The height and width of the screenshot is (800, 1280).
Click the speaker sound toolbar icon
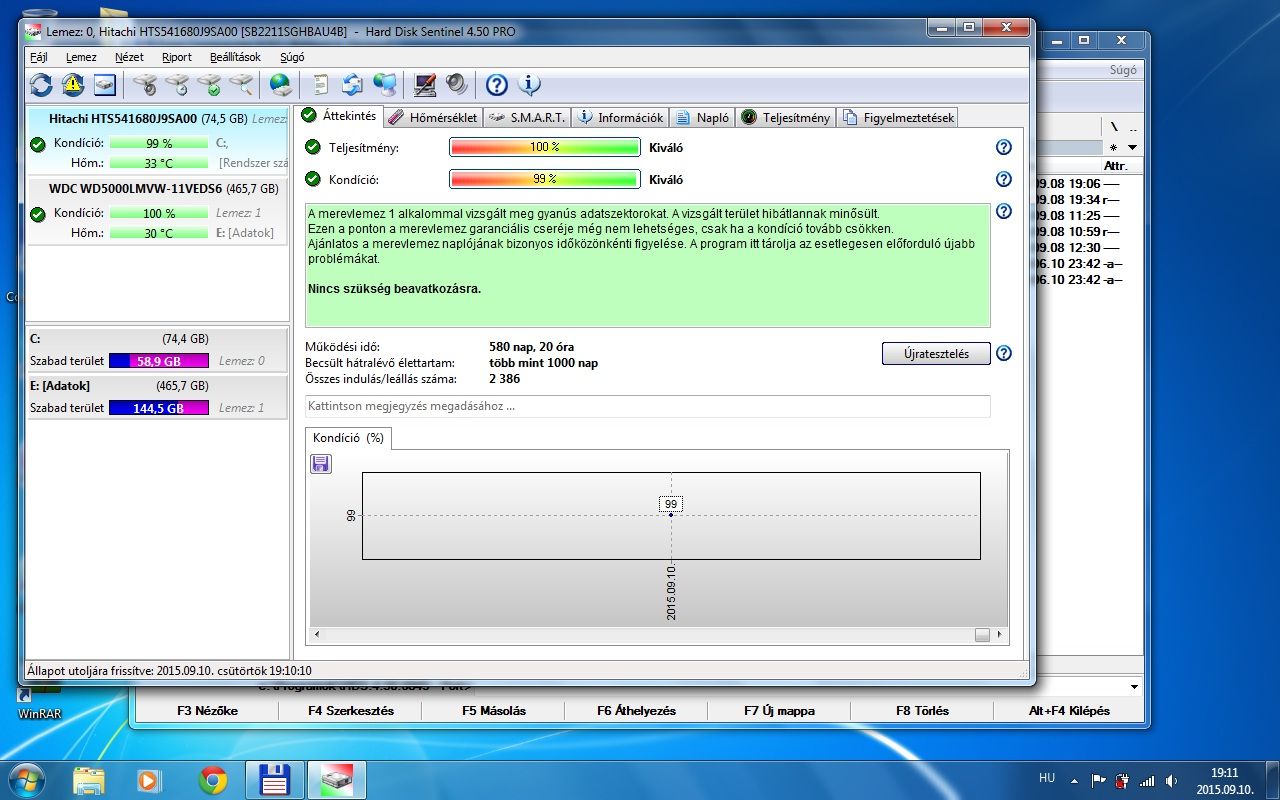[x=457, y=85]
